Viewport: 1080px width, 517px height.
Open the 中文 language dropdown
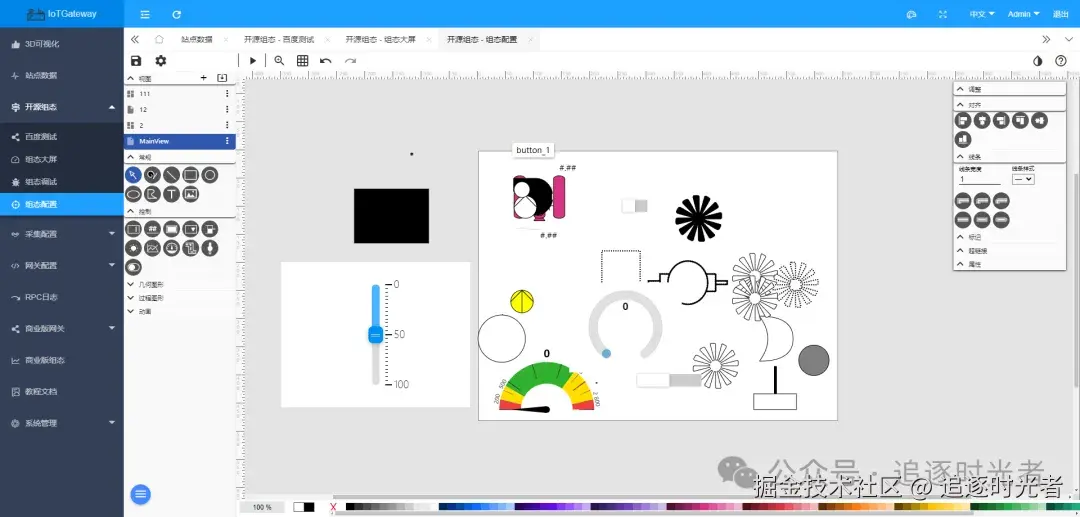pyautogui.click(x=982, y=14)
